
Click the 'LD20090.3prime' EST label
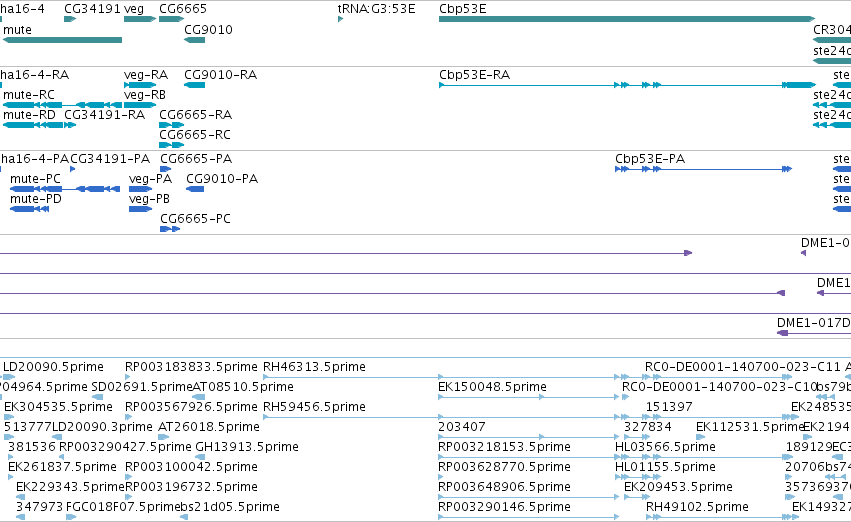point(102,427)
